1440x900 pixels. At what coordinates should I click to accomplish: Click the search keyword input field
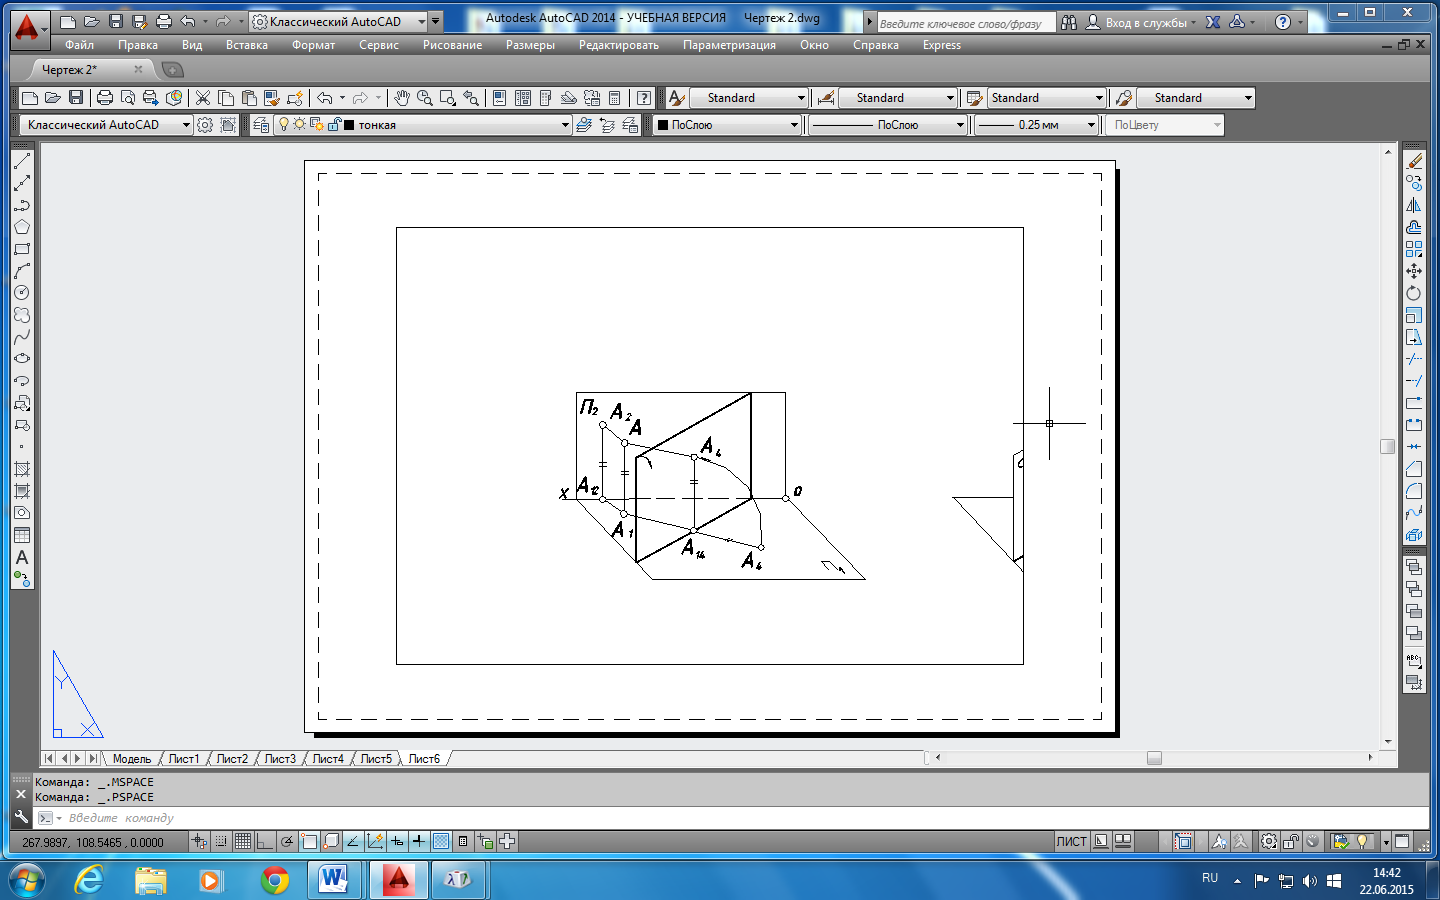(966, 22)
